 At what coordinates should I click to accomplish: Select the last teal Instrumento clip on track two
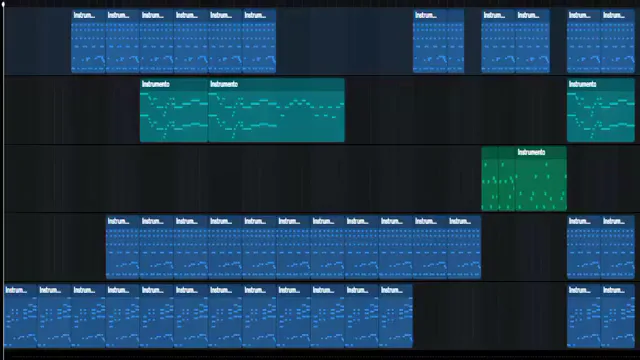pyautogui.click(x=600, y=110)
